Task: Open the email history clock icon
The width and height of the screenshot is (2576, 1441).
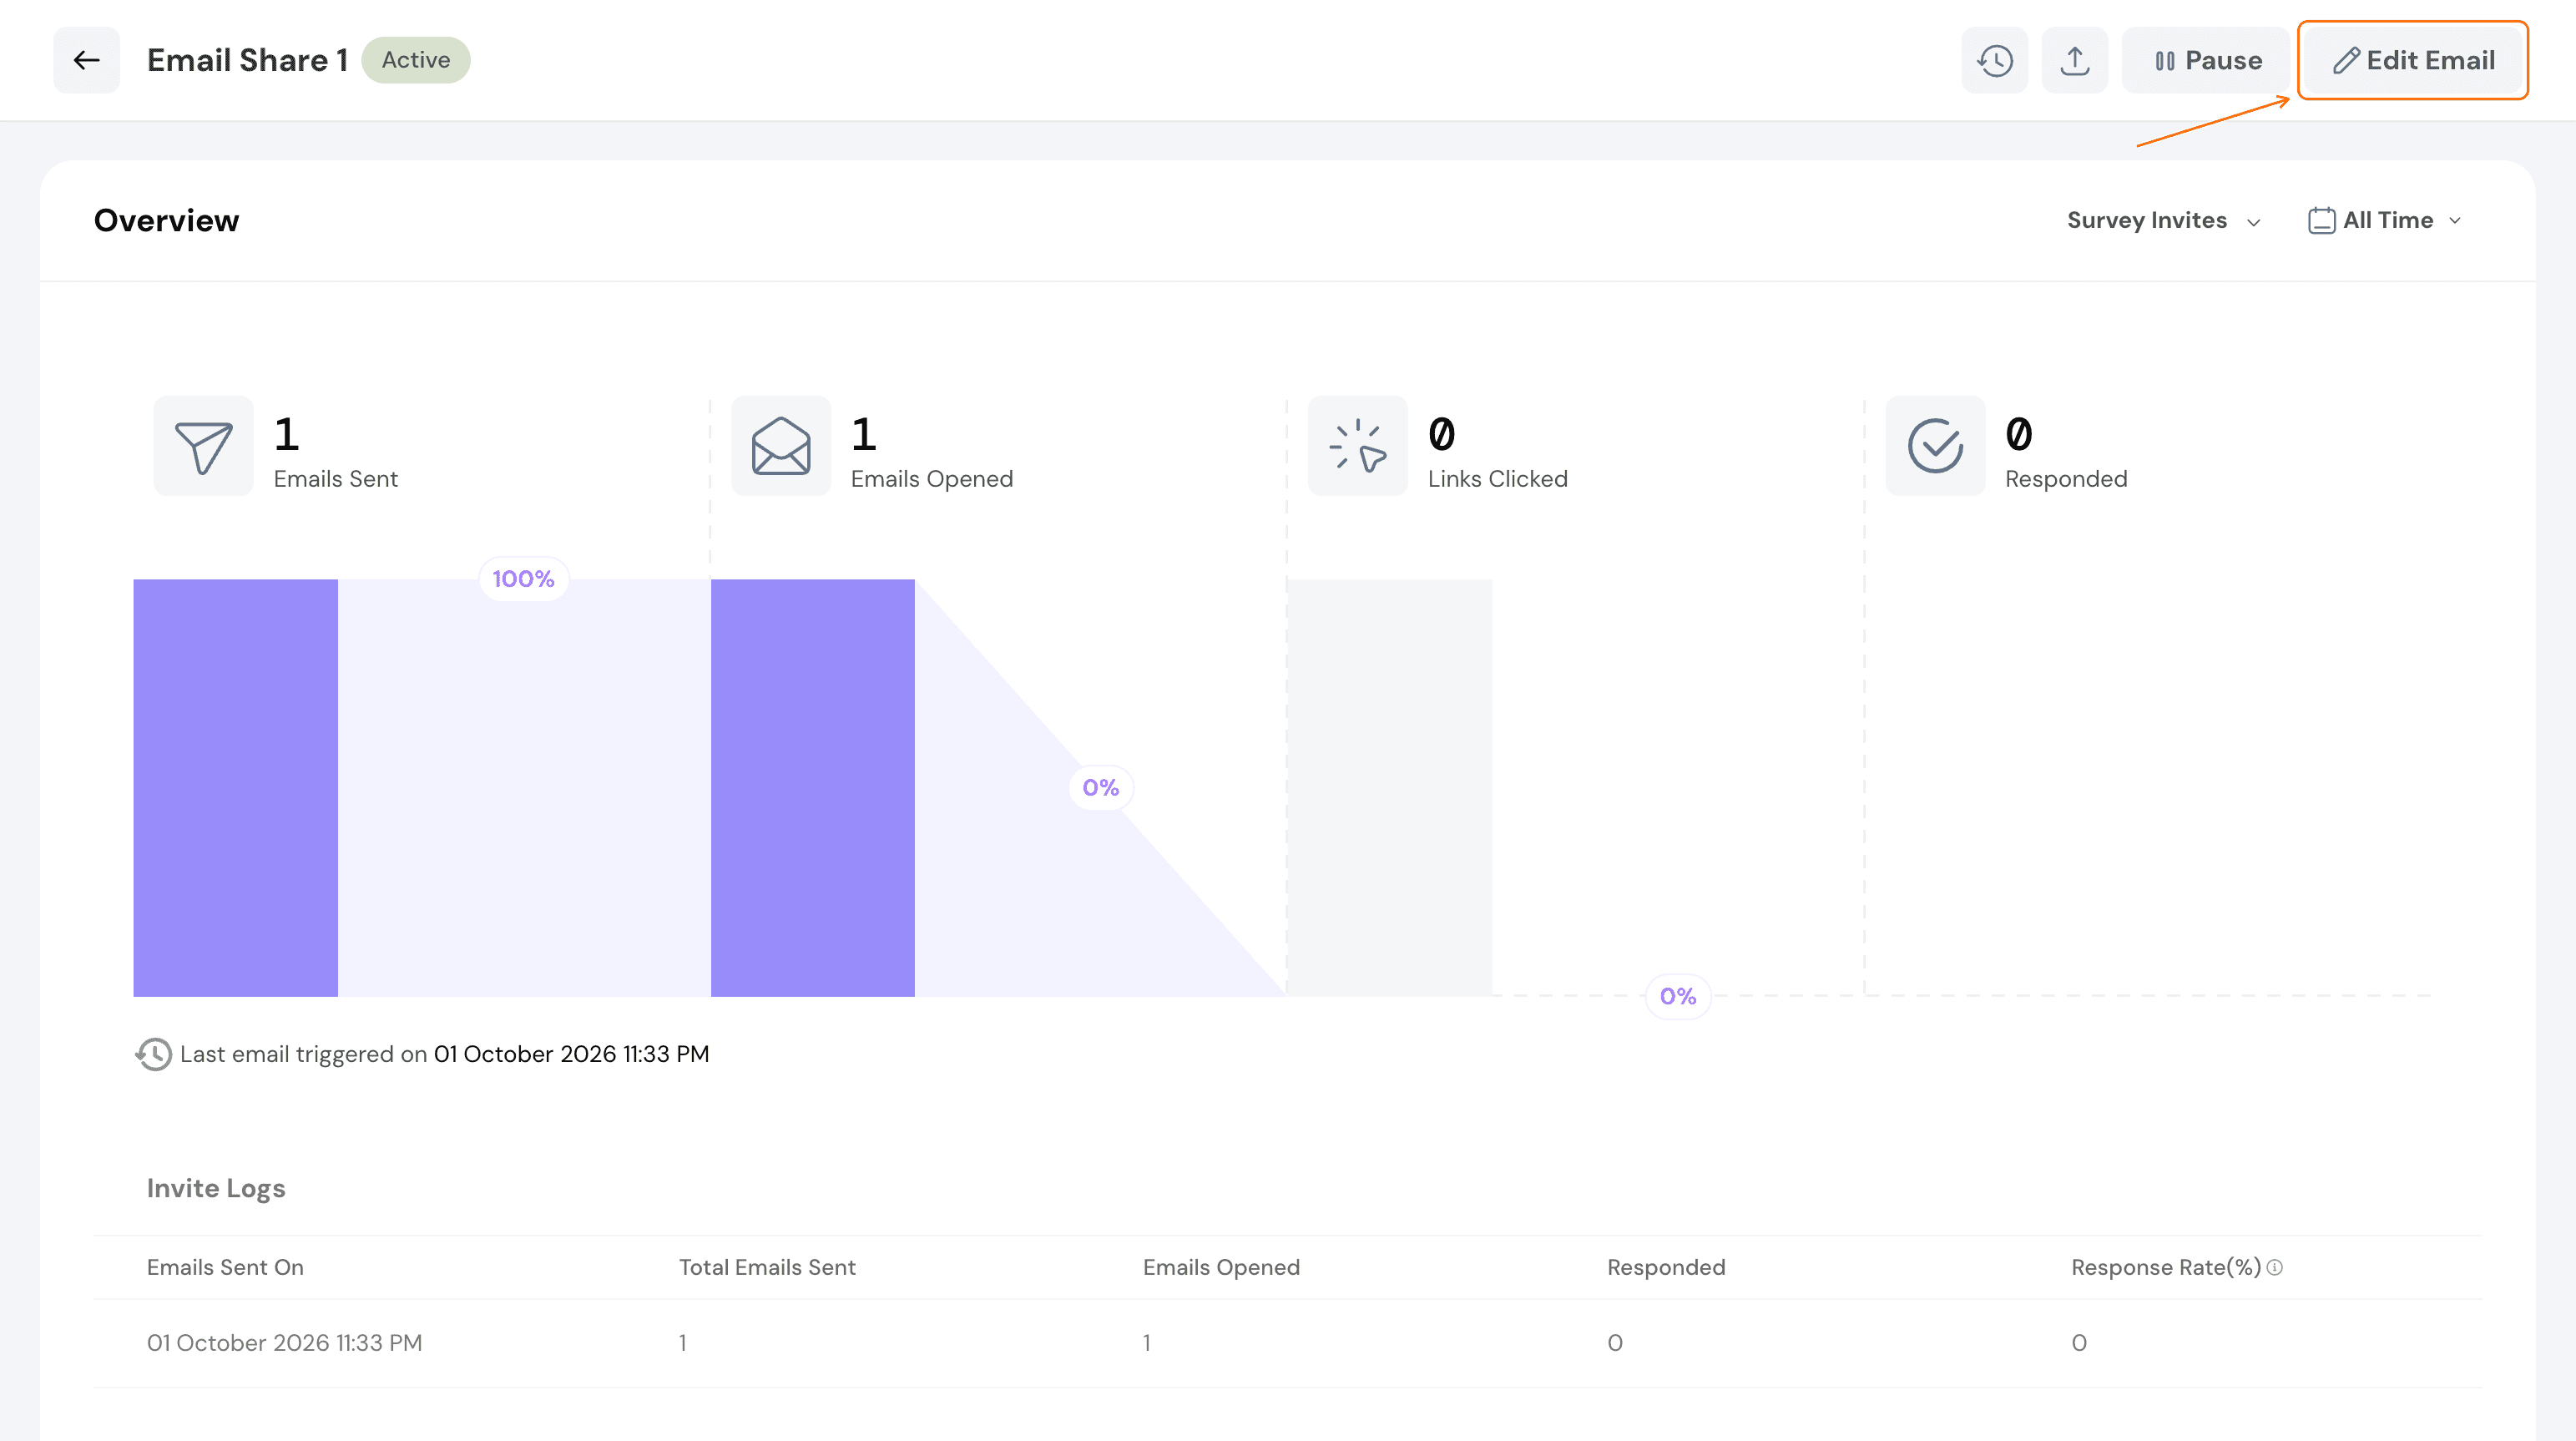Action: click(x=1994, y=60)
